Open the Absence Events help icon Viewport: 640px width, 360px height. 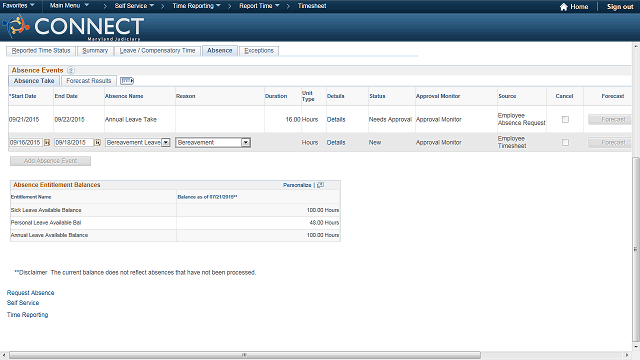tap(71, 70)
